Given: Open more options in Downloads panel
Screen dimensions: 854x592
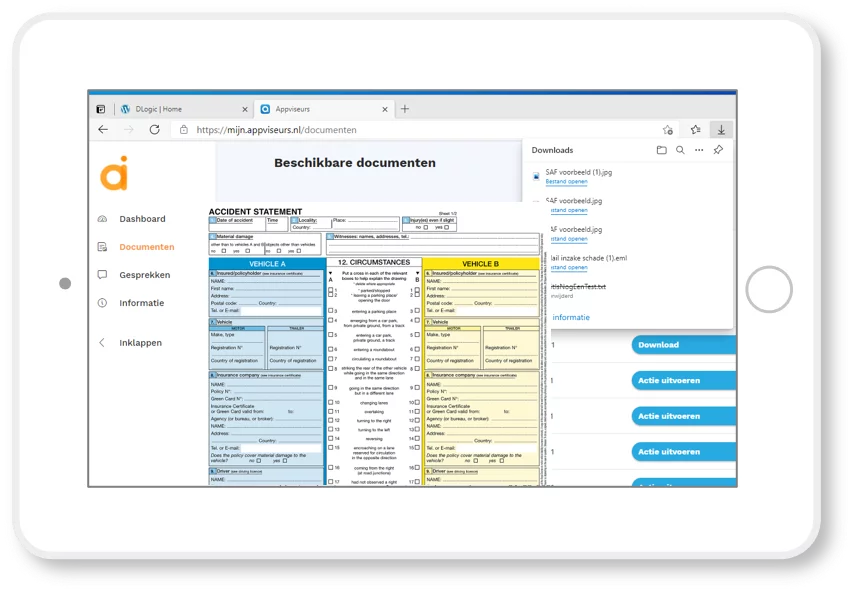Looking at the screenshot, I should (699, 150).
